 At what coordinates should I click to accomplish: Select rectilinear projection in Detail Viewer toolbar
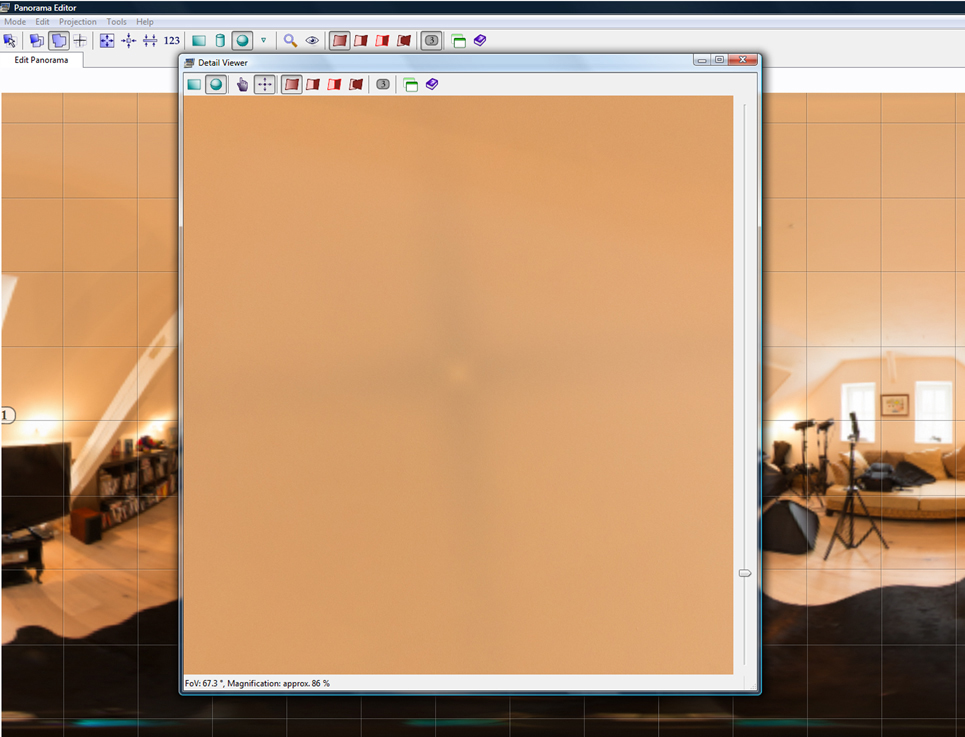pyautogui.click(x=194, y=85)
